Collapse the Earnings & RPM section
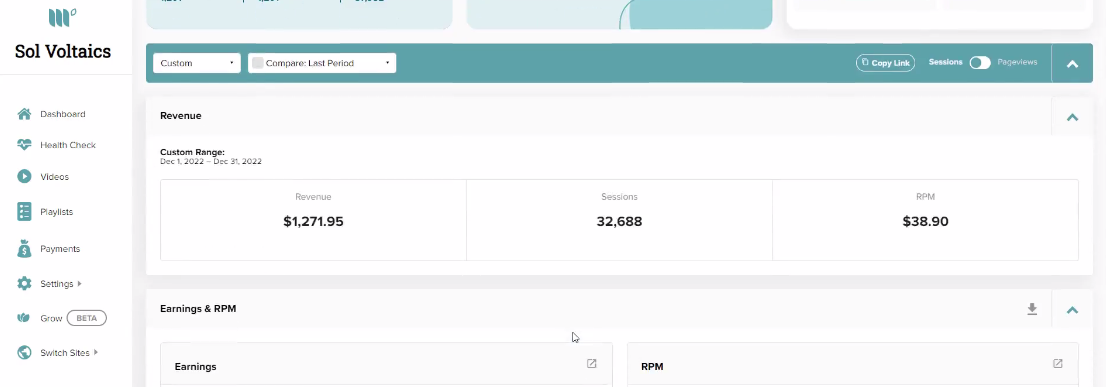 1072,309
